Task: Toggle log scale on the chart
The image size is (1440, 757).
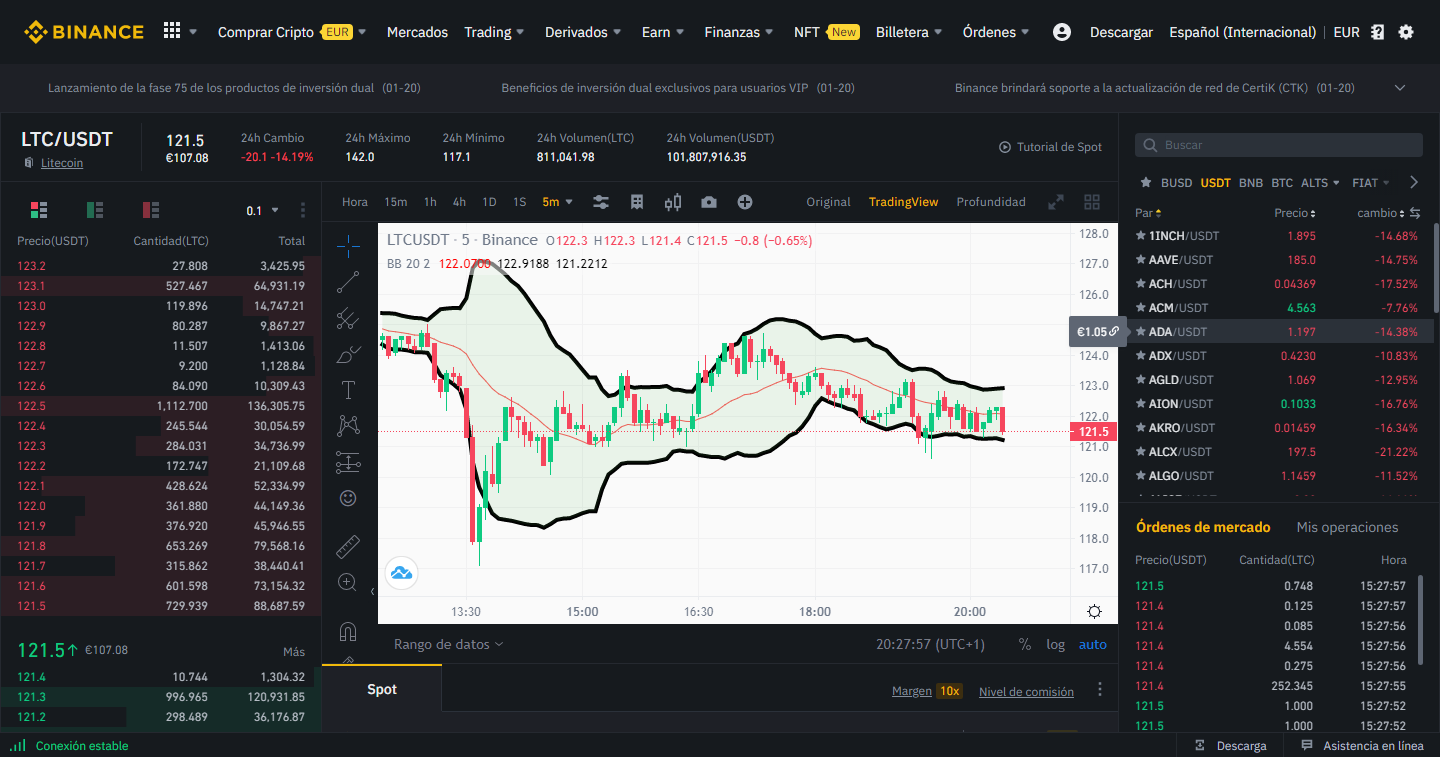Action: point(1056,645)
